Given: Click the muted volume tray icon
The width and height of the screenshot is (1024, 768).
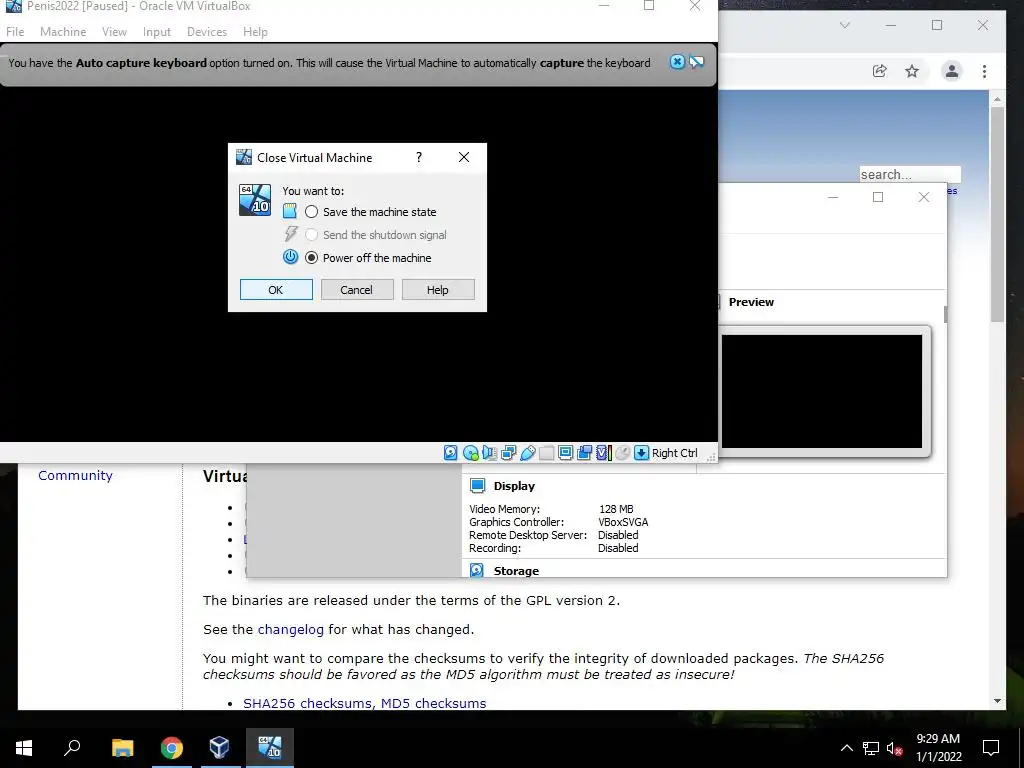Looking at the screenshot, I should click(895, 748).
